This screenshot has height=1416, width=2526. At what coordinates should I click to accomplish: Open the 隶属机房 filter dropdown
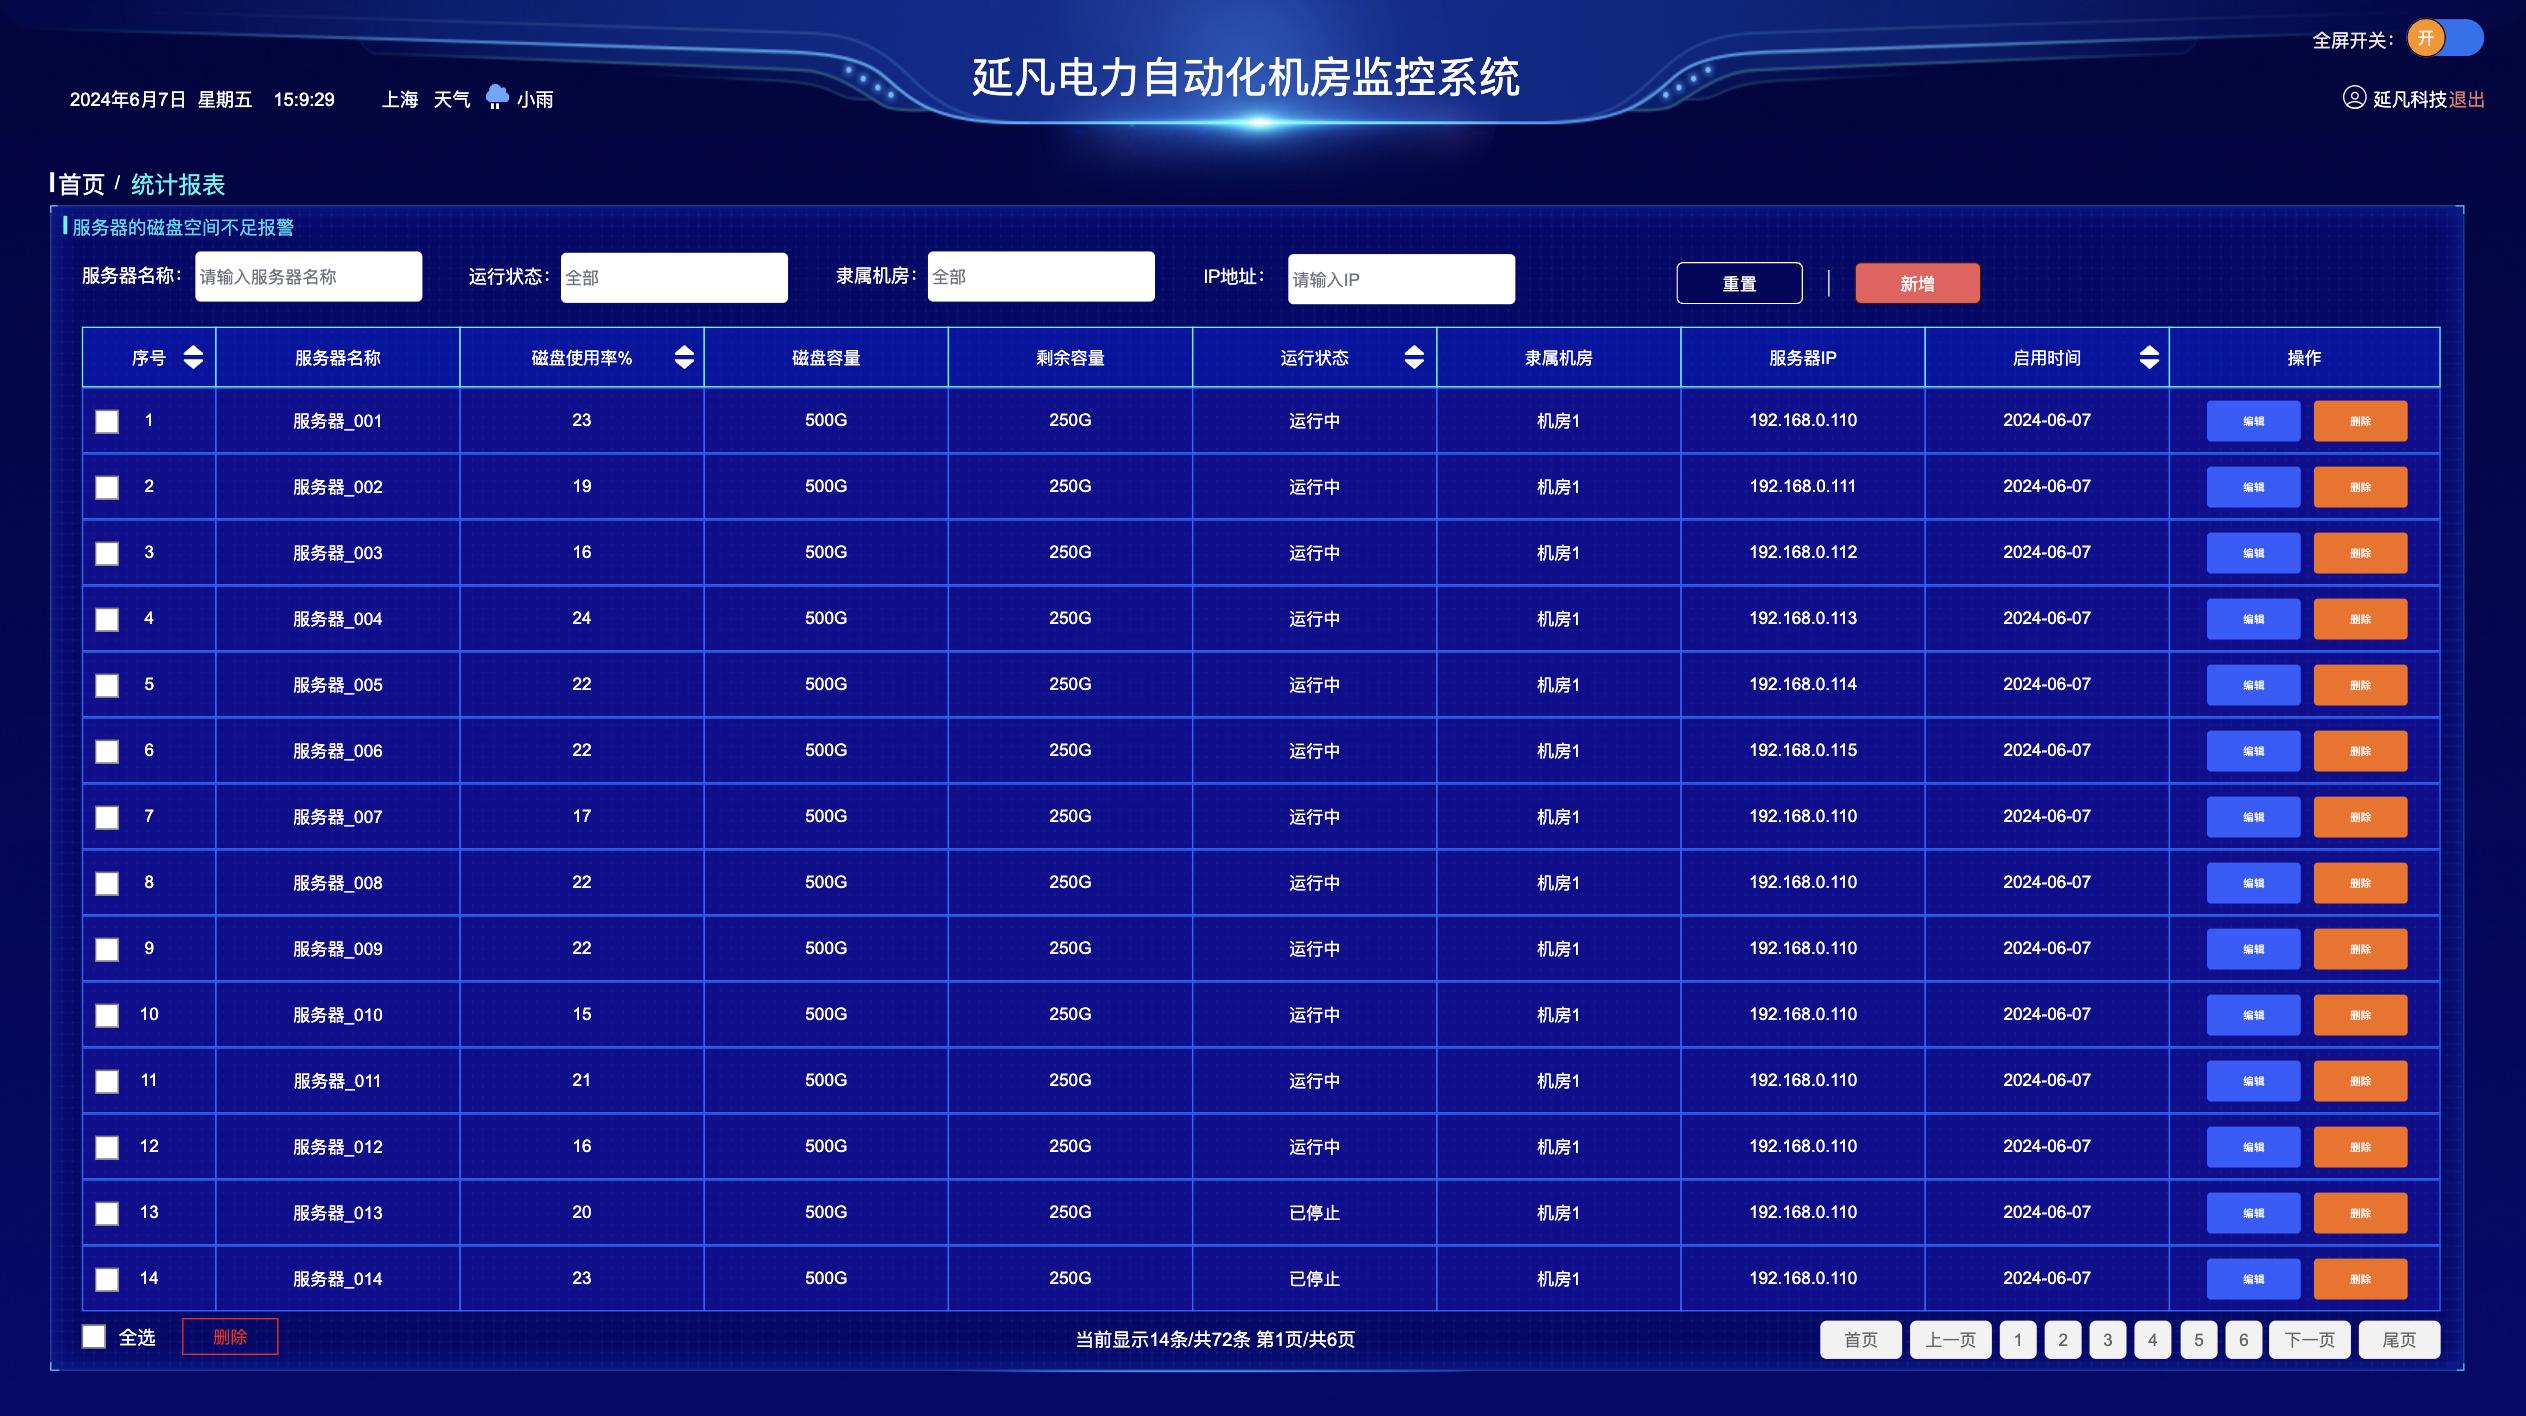(1041, 276)
